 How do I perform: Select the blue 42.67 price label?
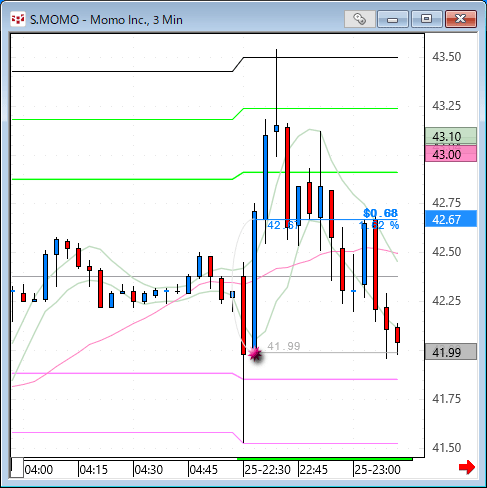[451, 219]
